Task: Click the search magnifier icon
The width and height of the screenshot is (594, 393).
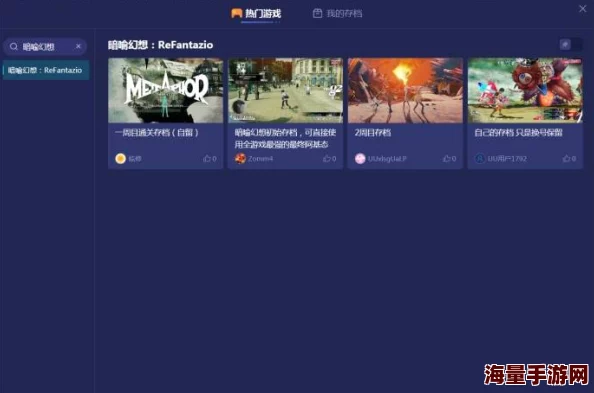Action: 14,47
